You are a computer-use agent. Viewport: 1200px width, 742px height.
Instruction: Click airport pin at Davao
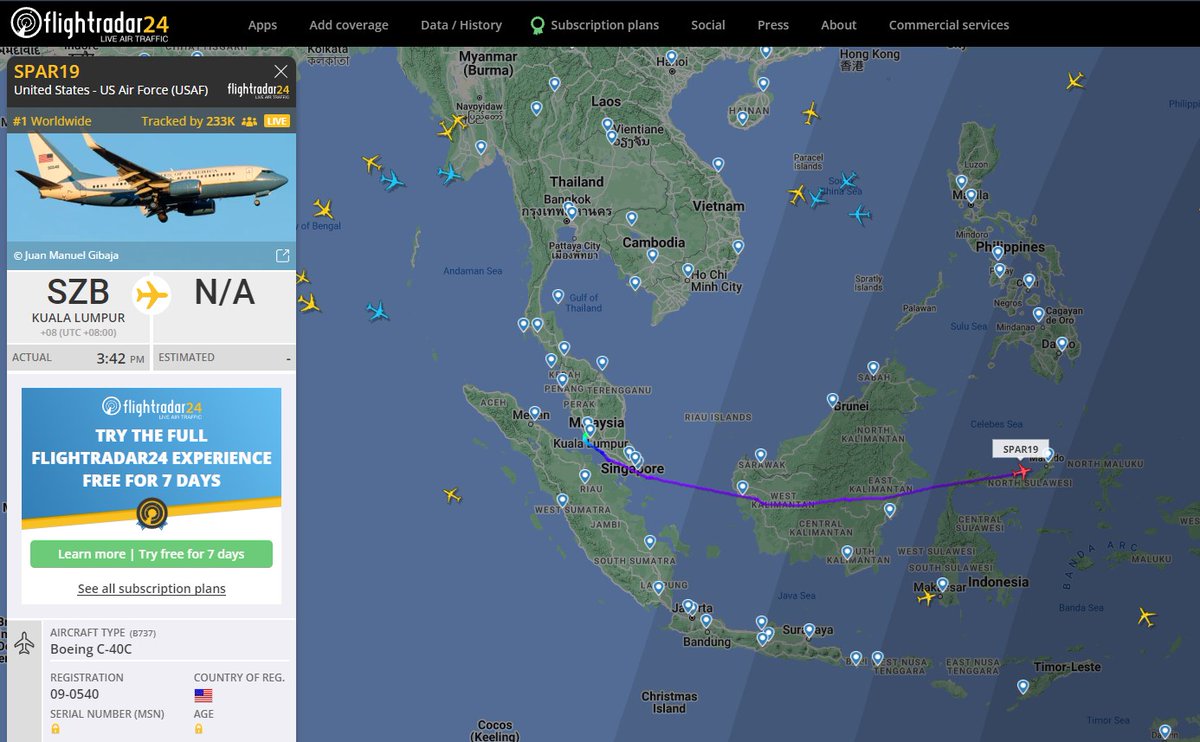point(1061,344)
